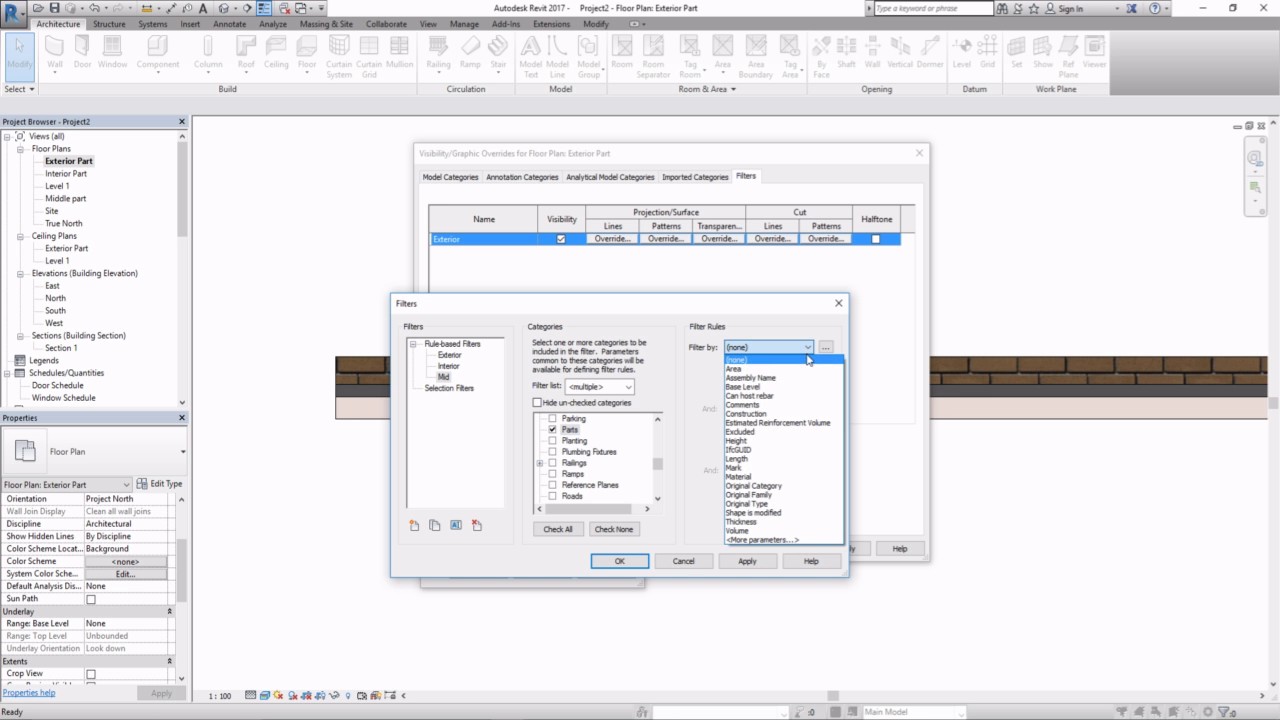This screenshot has height=720, width=1280.
Task: Switch to Annotation Categories tab
Action: pyautogui.click(x=522, y=177)
